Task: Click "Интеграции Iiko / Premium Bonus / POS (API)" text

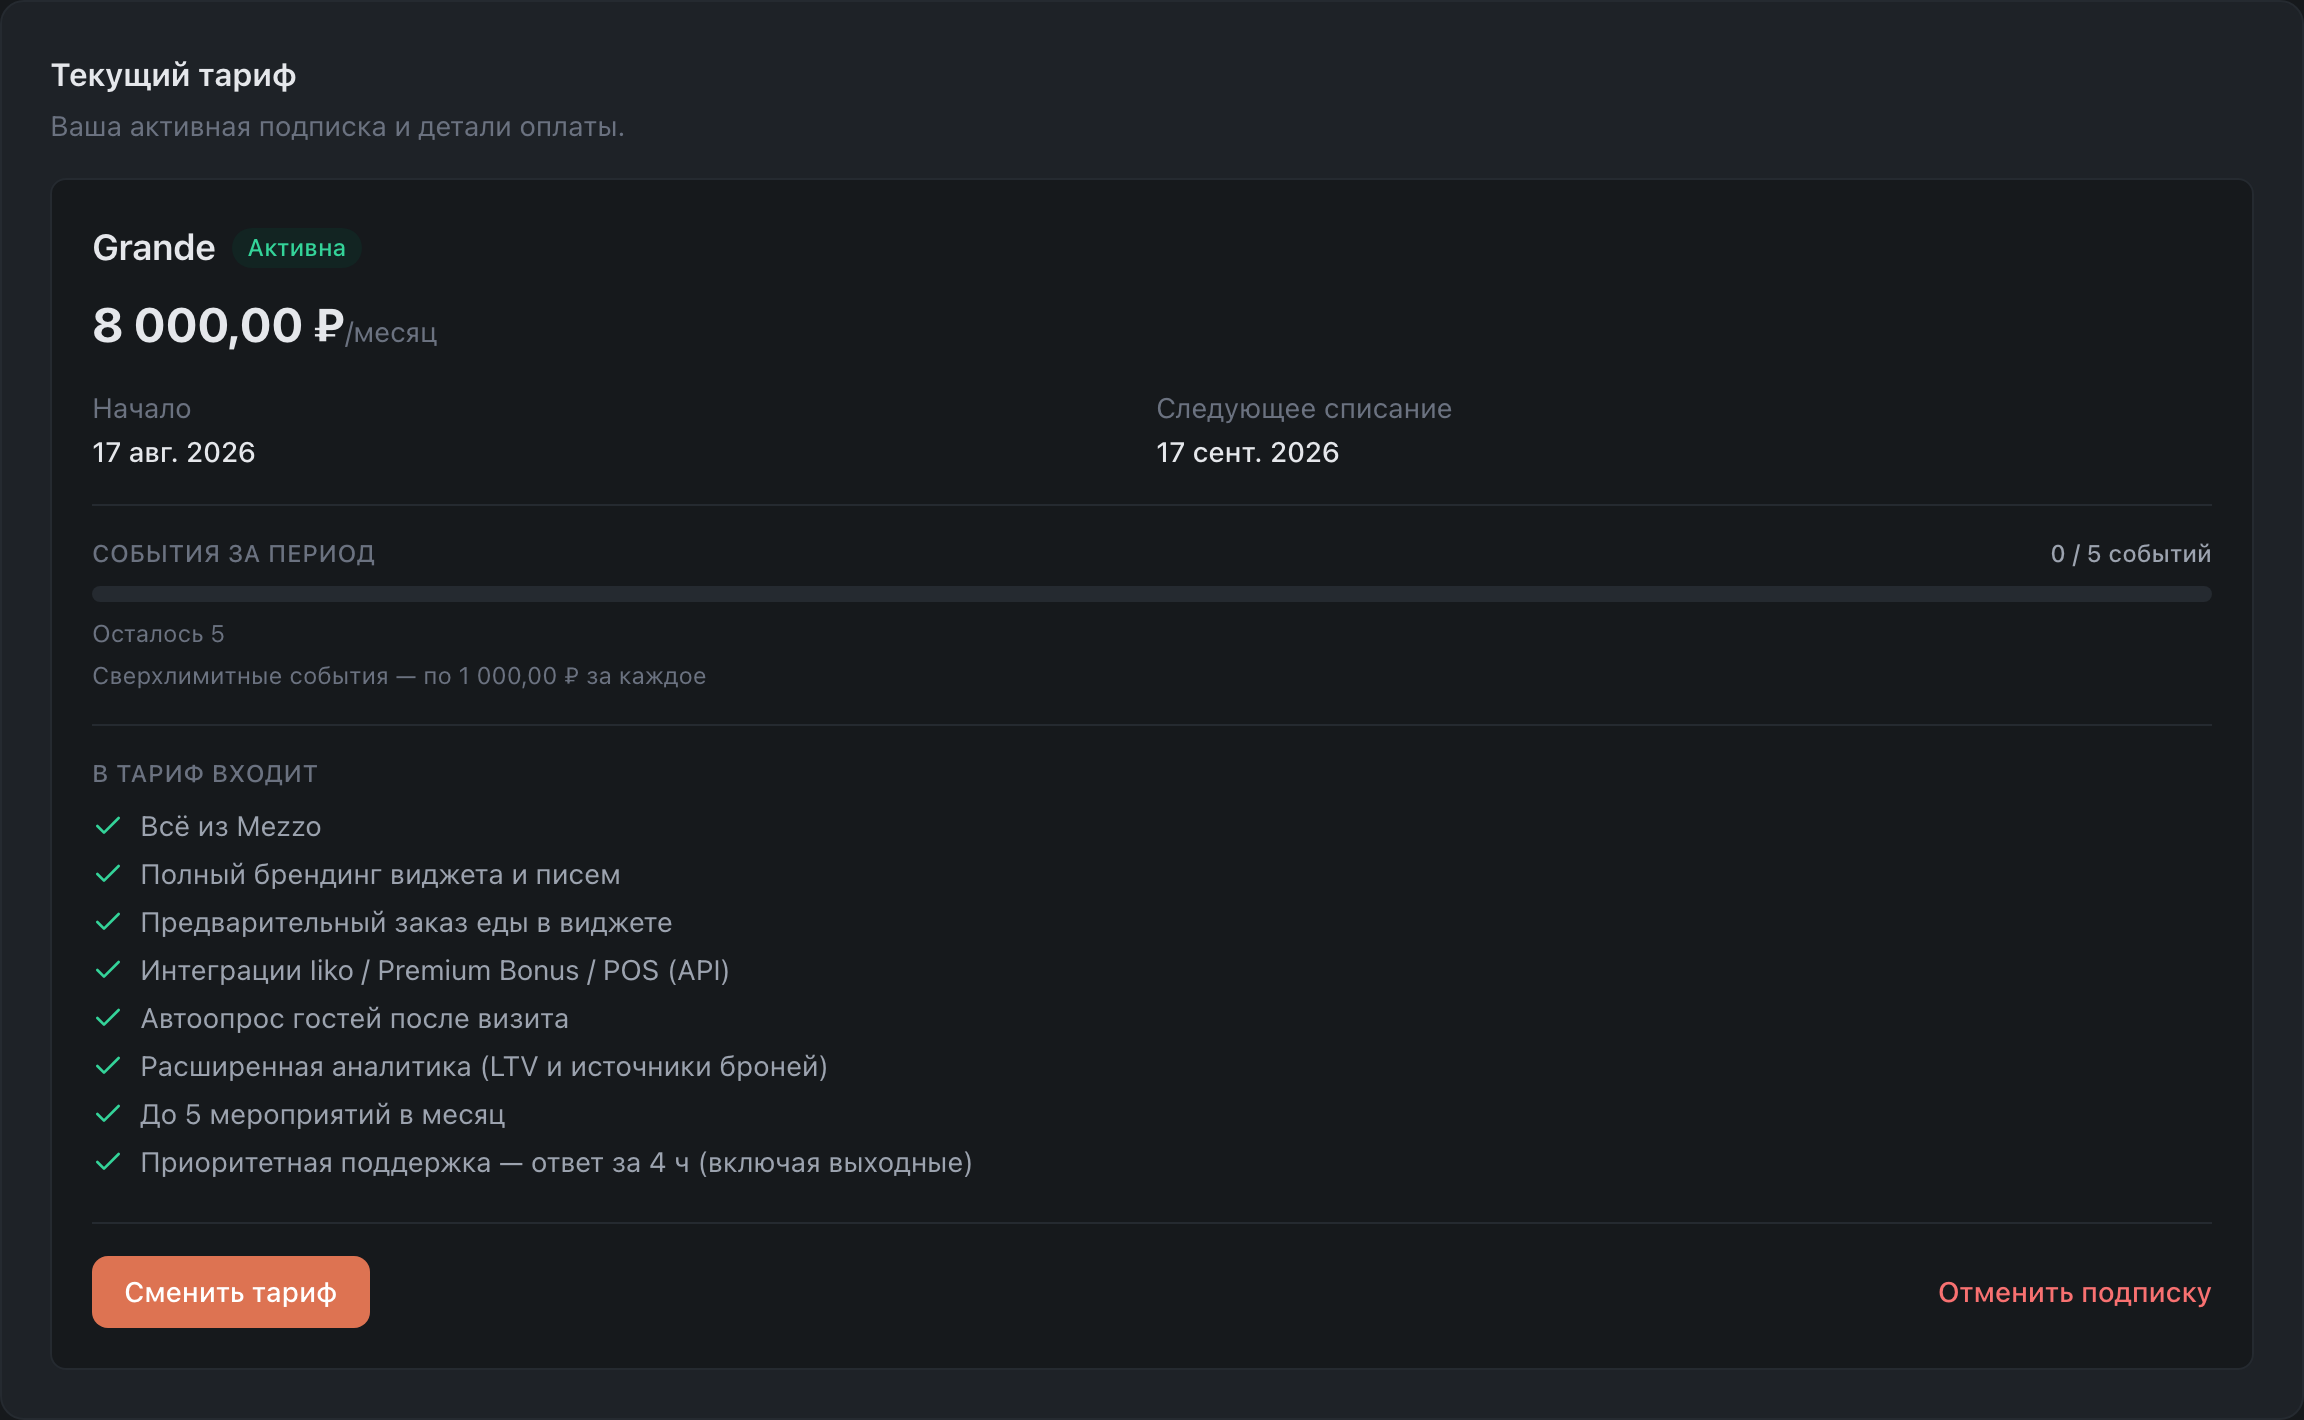Action: coord(435,970)
